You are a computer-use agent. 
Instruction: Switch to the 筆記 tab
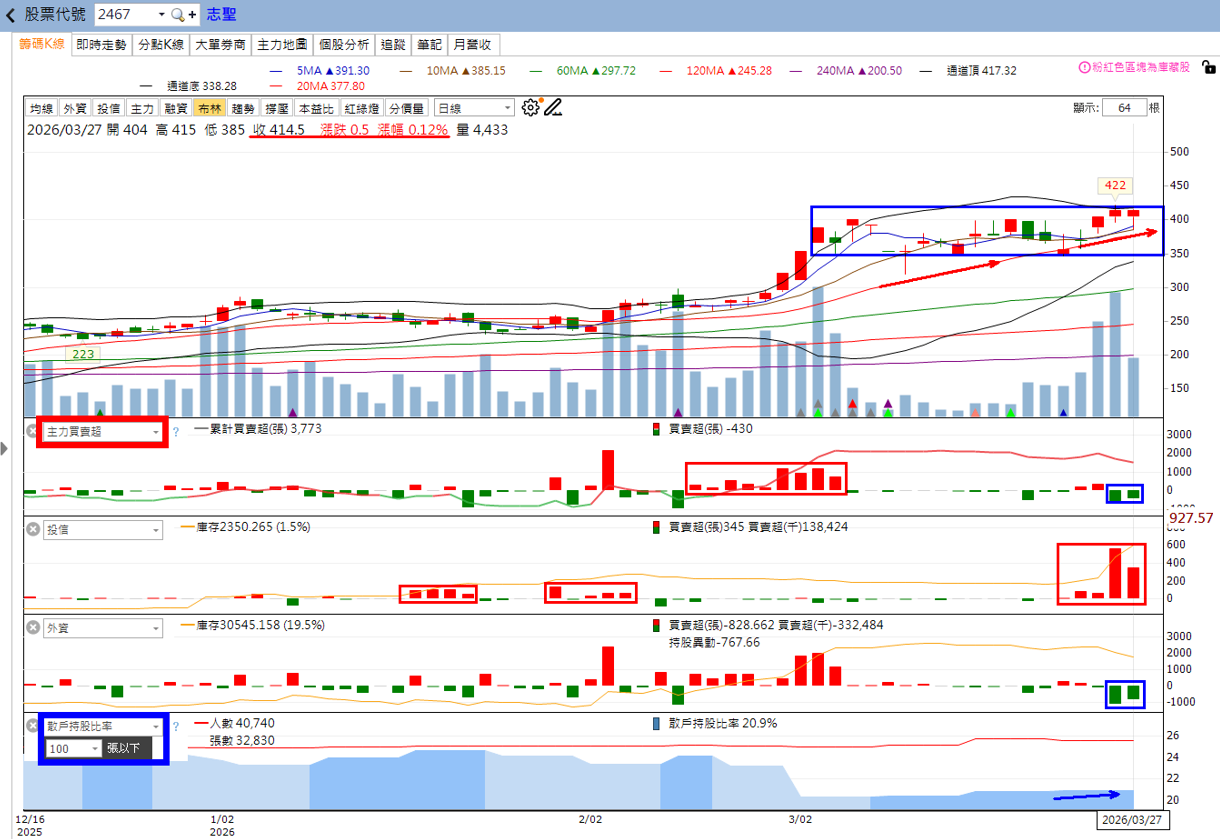pyautogui.click(x=429, y=44)
